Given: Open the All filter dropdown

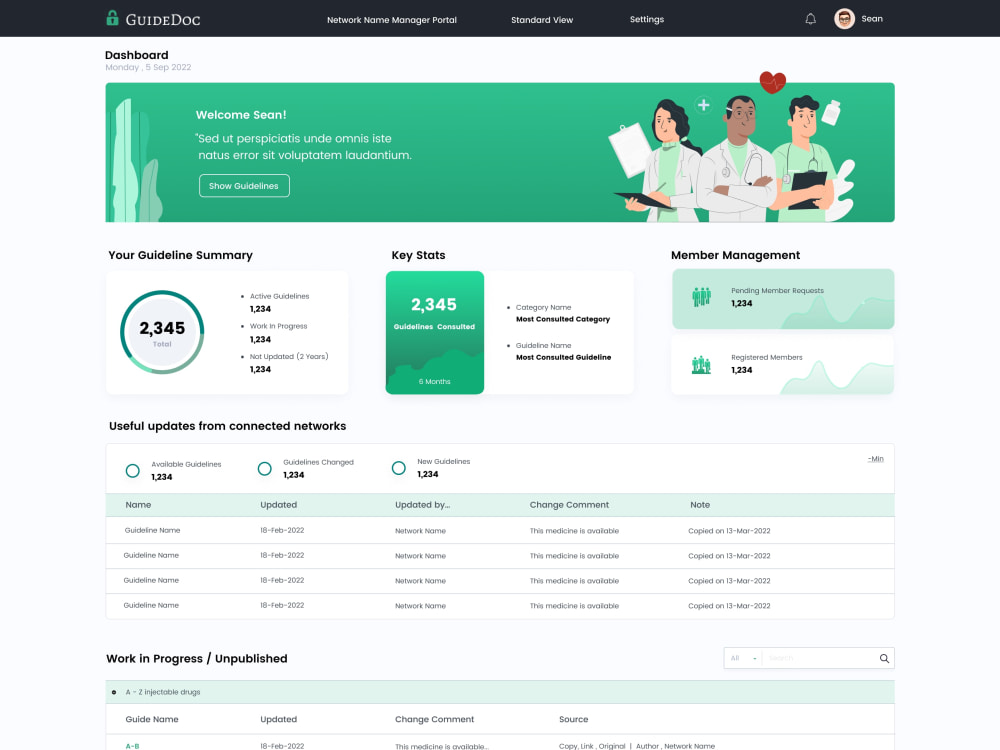Looking at the screenshot, I should tap(743, 658).
